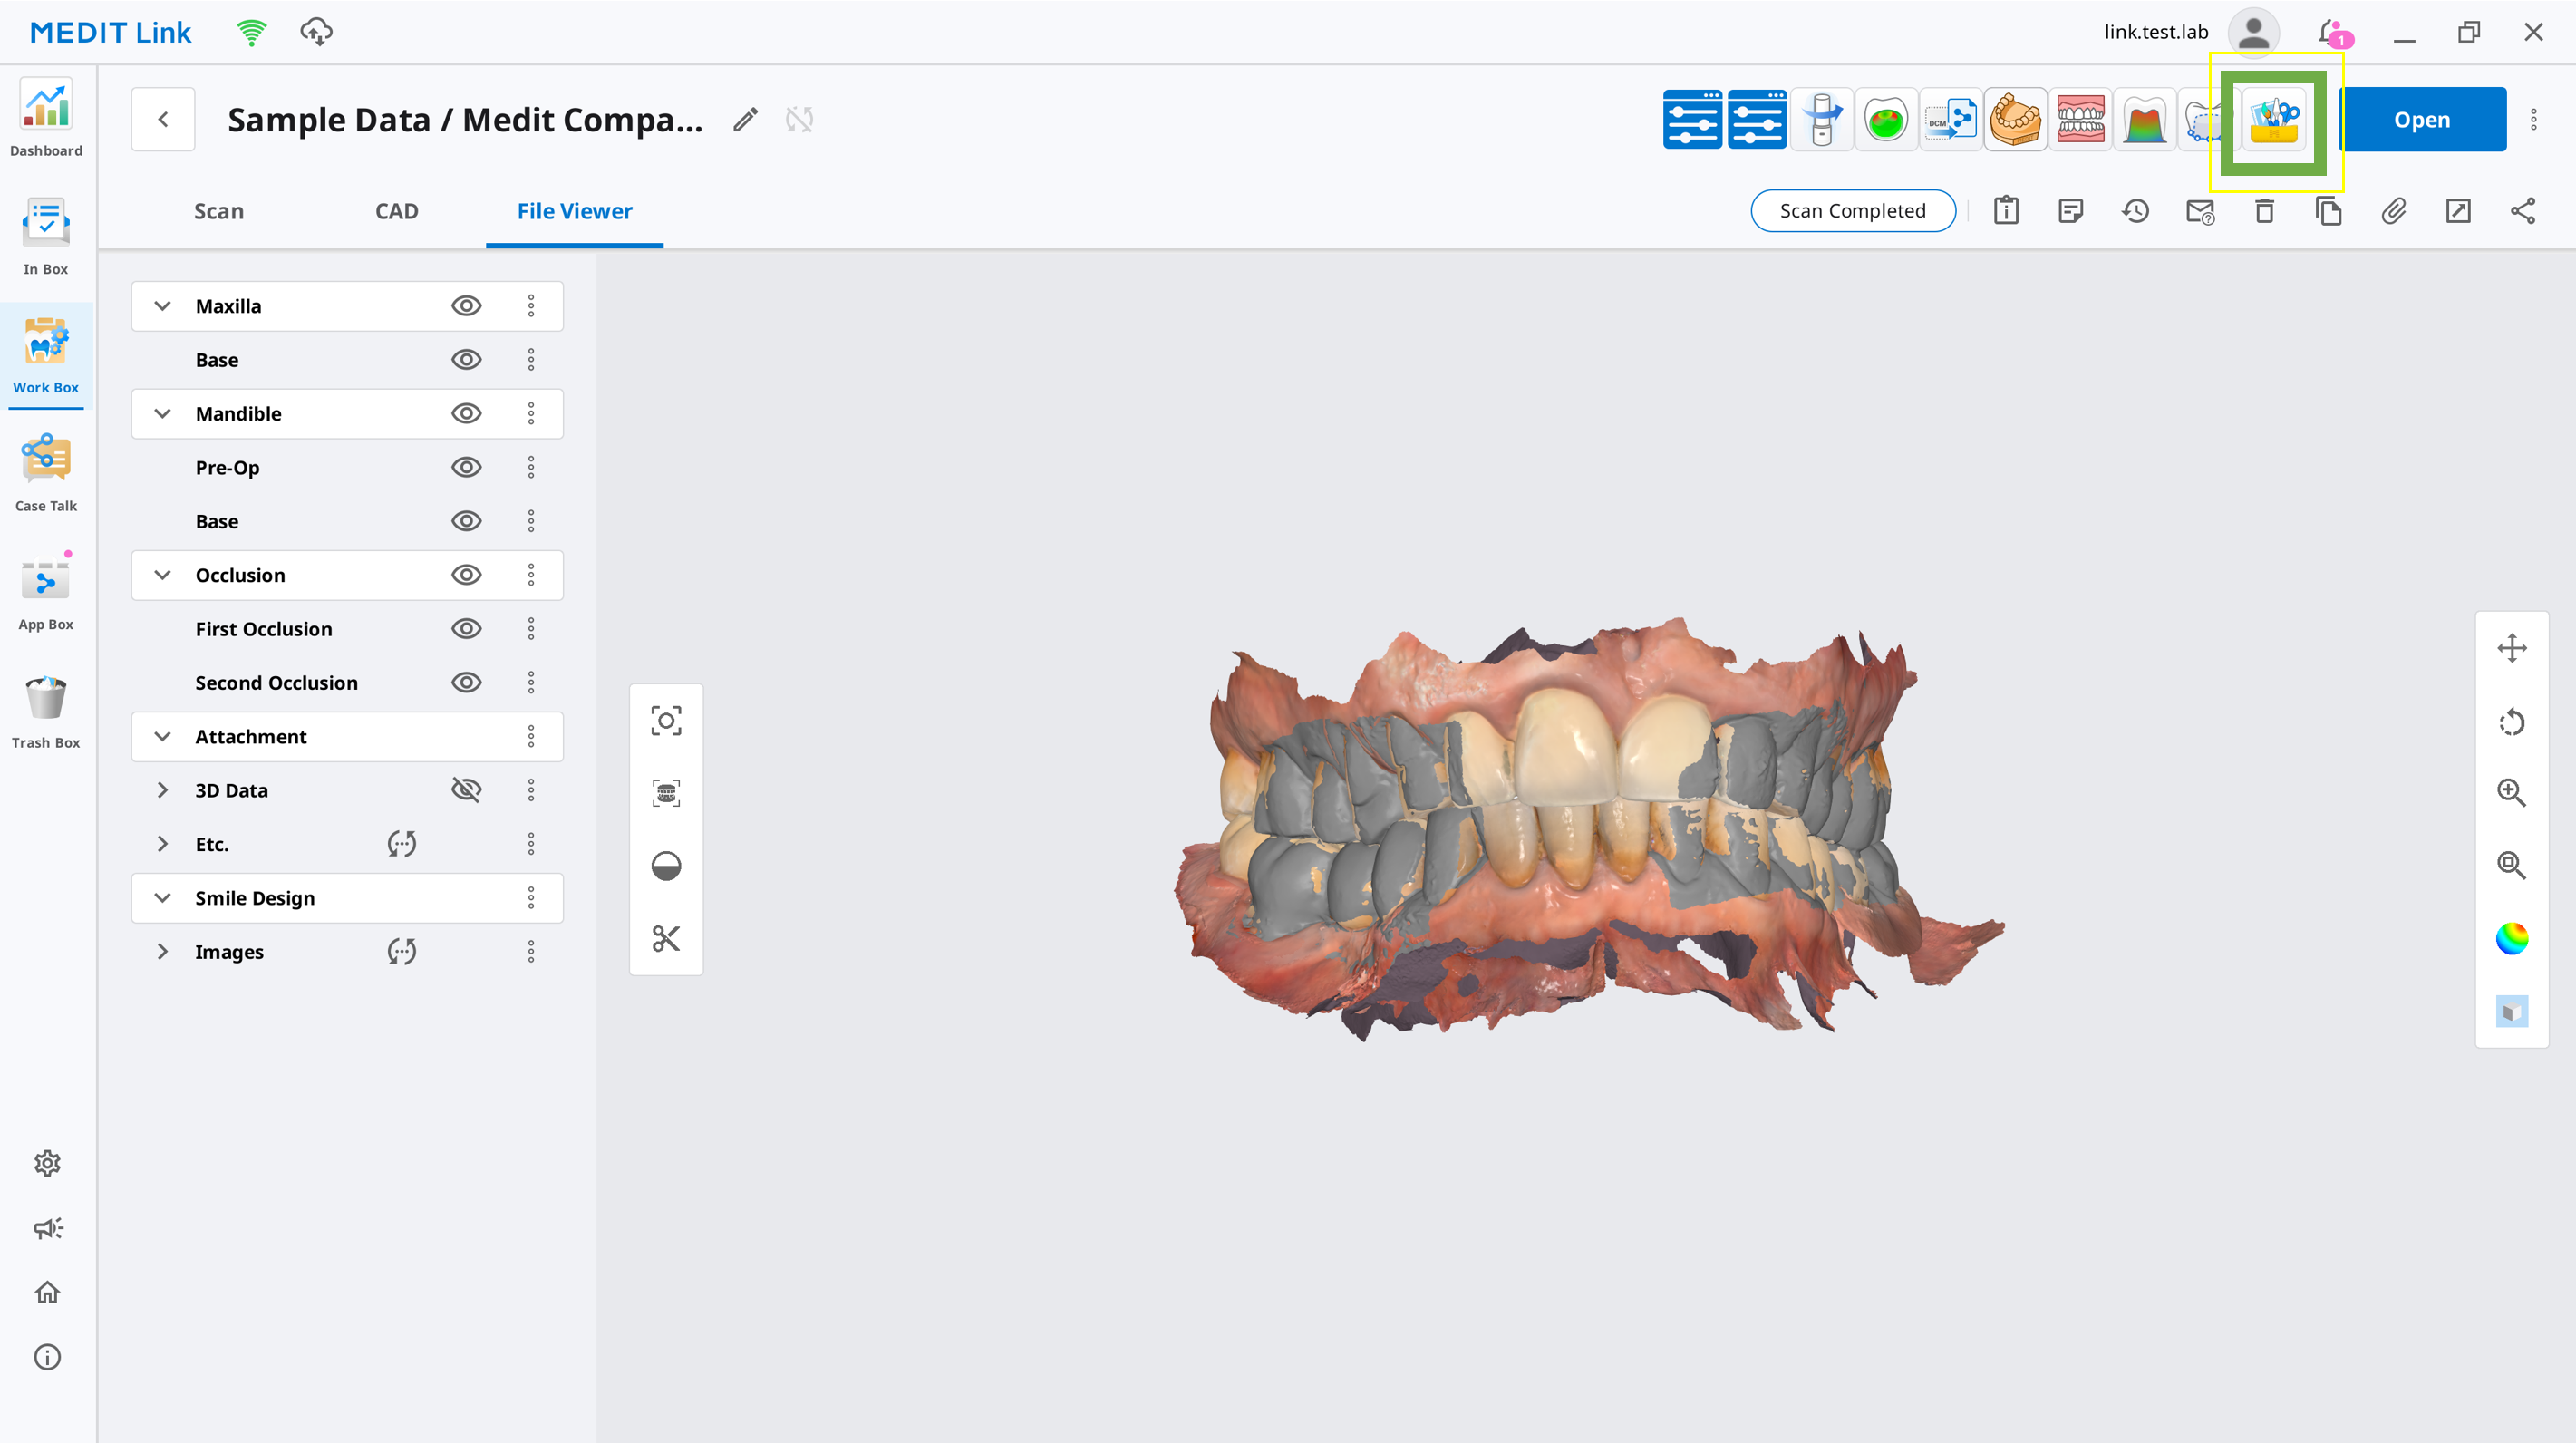2576x1443 pixels.
Task: Attach a file with paperclip icon
Action: (x=2393, y=211)
